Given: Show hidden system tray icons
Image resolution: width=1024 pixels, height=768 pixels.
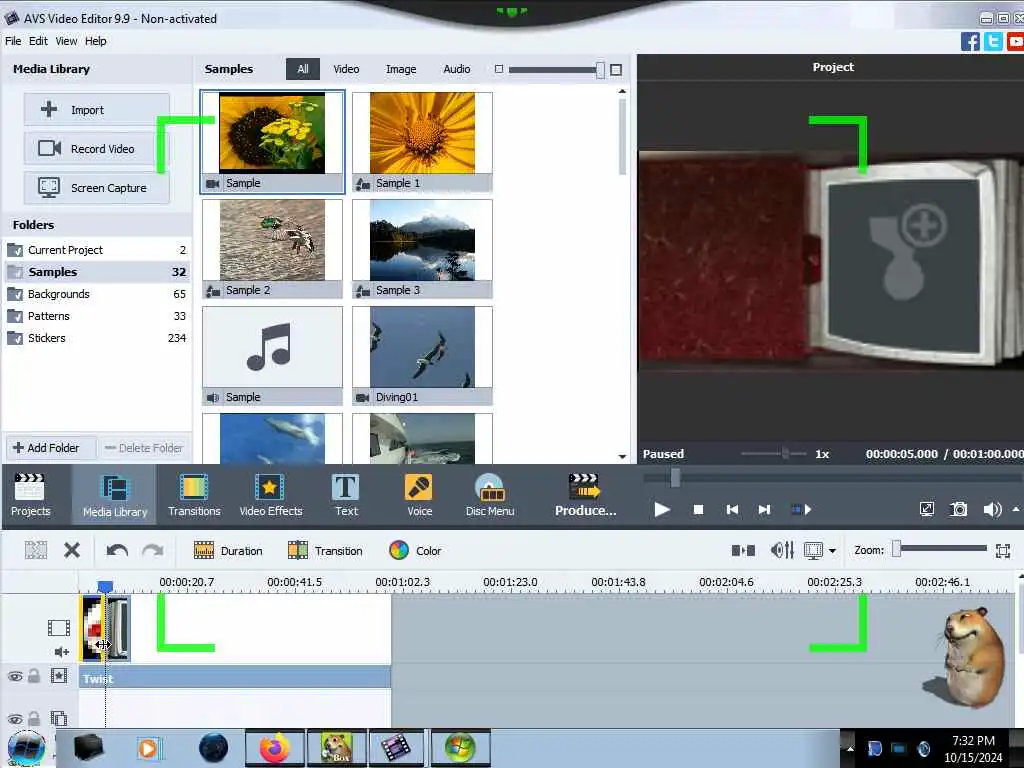Looking at the screenshot, I should click(x=850, y=749).
